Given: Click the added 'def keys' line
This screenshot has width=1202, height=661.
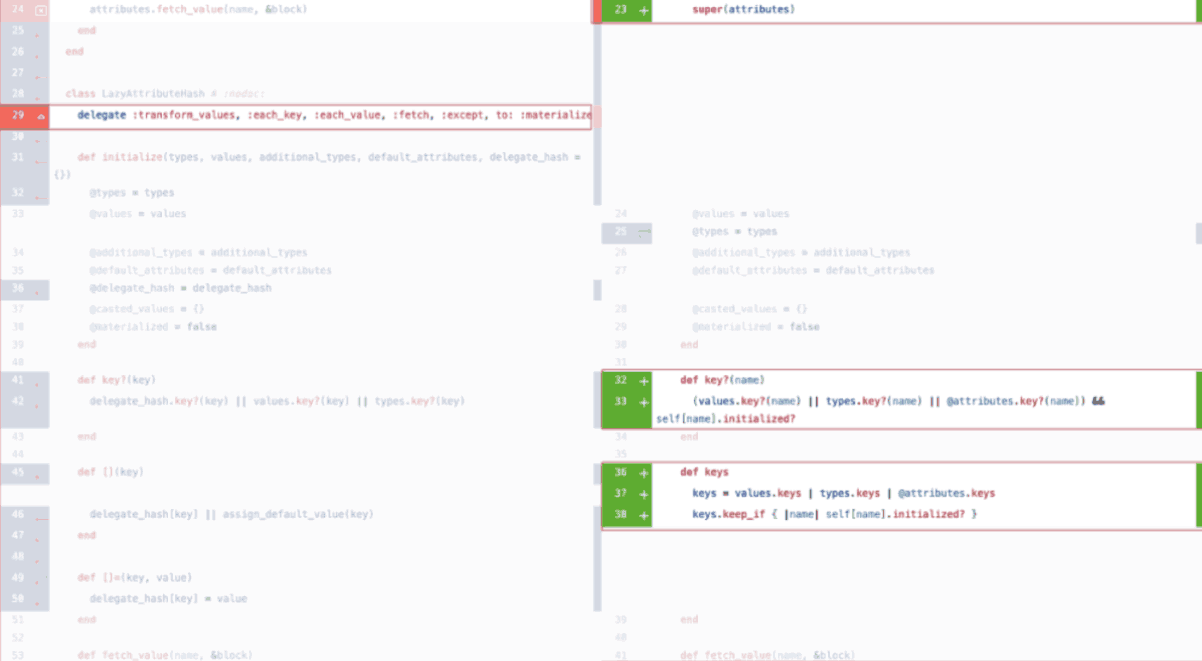Looking at the screenshot, I should (x=704, y=472).
